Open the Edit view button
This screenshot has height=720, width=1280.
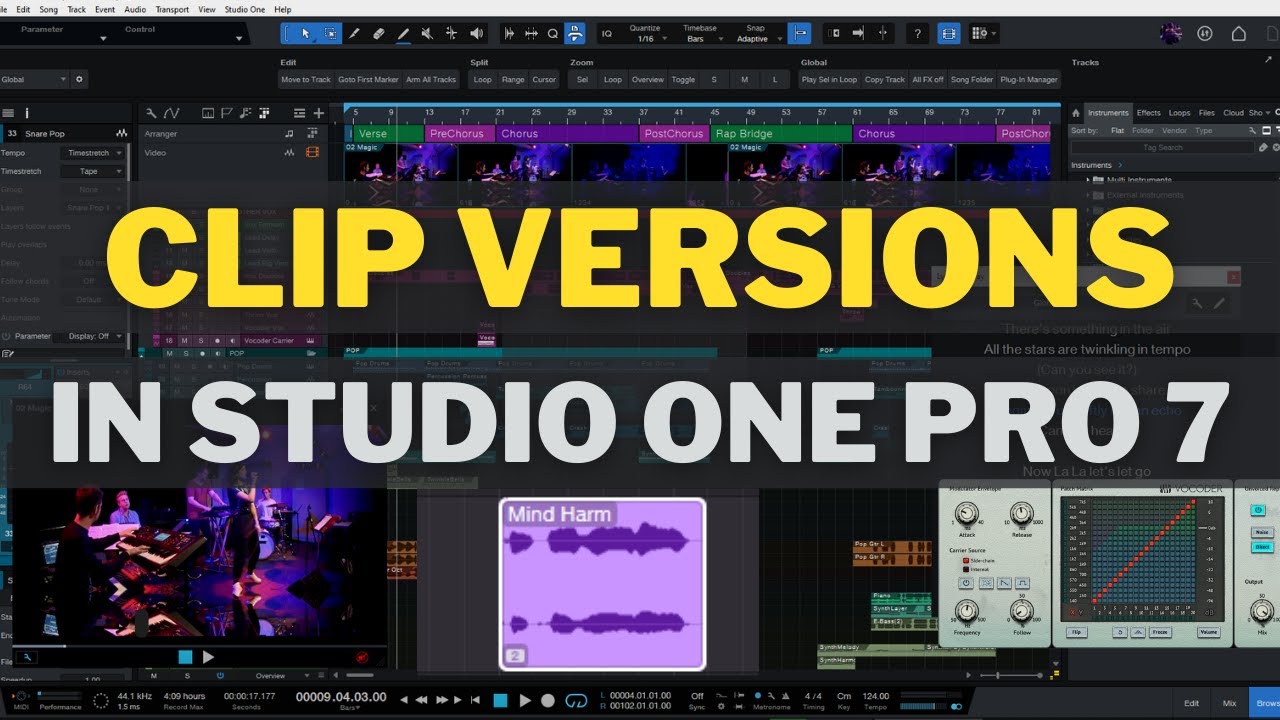1191,703
